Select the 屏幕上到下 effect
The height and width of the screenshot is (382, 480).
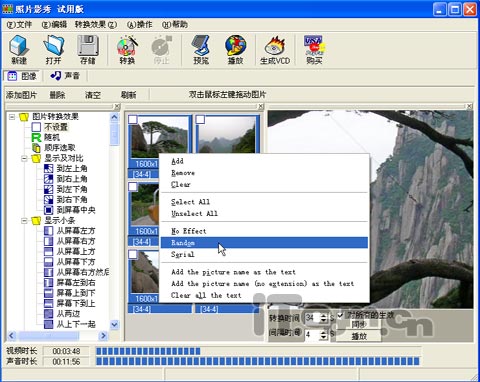tap(49, 293)
